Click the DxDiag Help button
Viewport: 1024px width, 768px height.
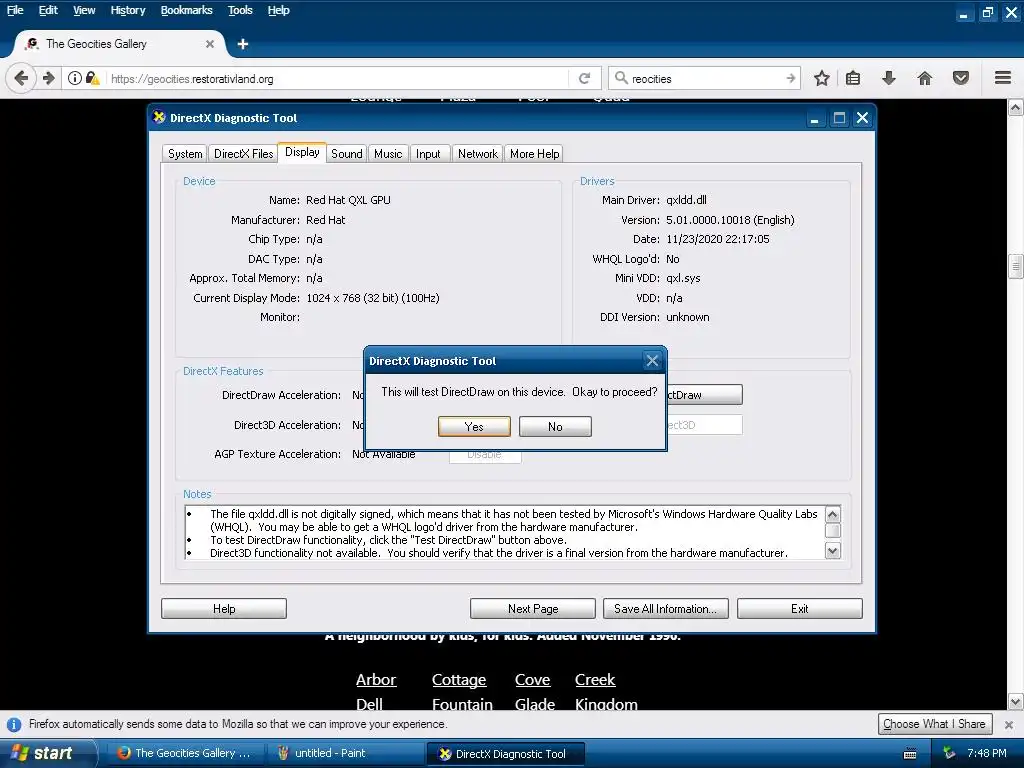[x=224, y=609]
